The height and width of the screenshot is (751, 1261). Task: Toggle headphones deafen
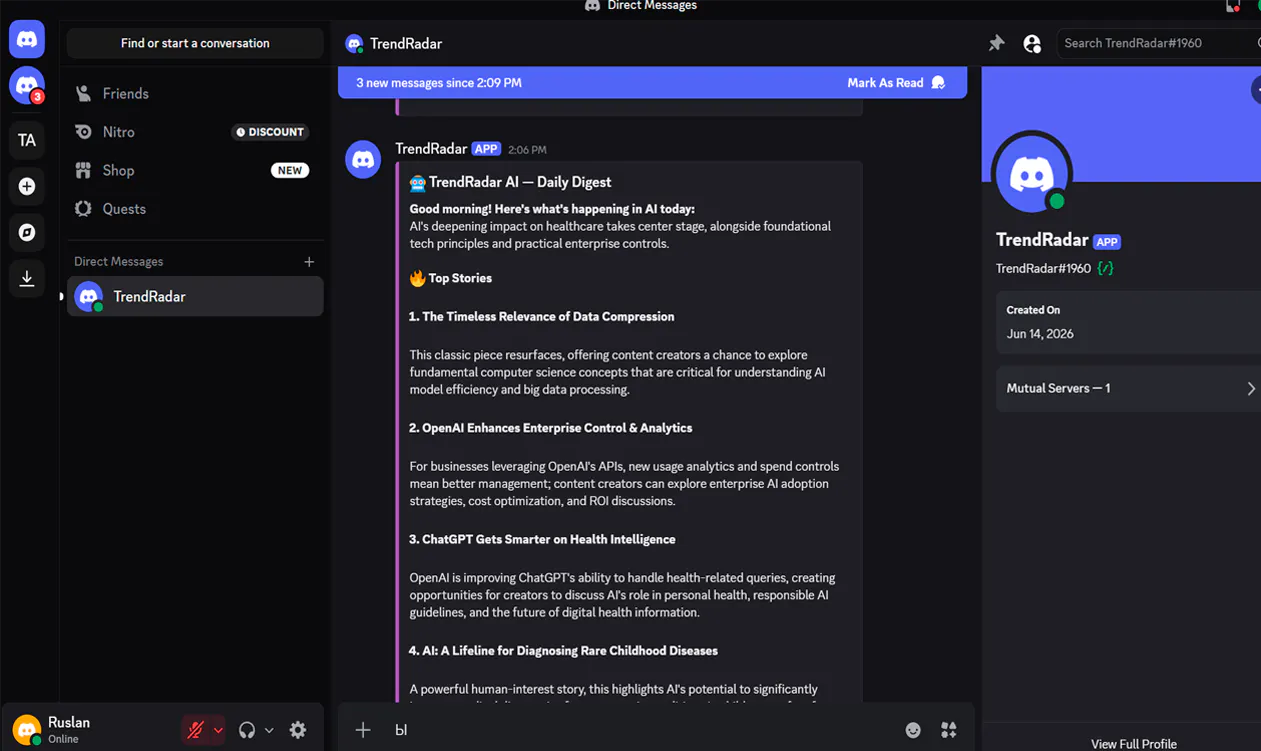pyautogui.click(x=247, y=730)
